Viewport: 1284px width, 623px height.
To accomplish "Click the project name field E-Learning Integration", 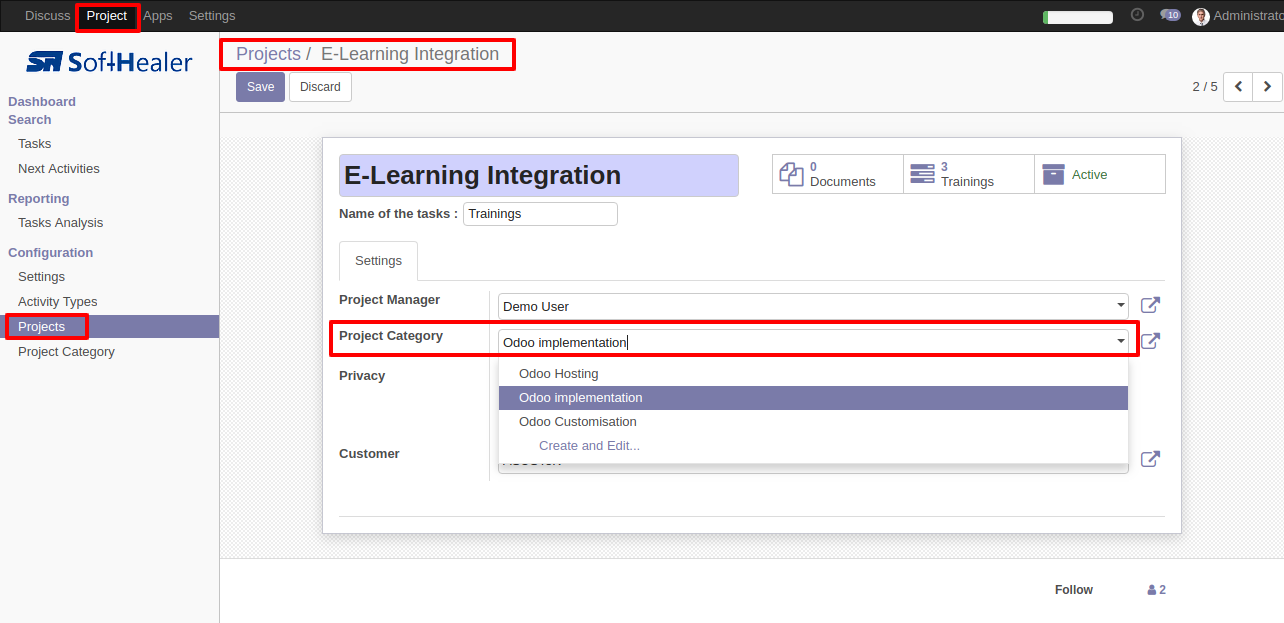I will pos(539,175).
